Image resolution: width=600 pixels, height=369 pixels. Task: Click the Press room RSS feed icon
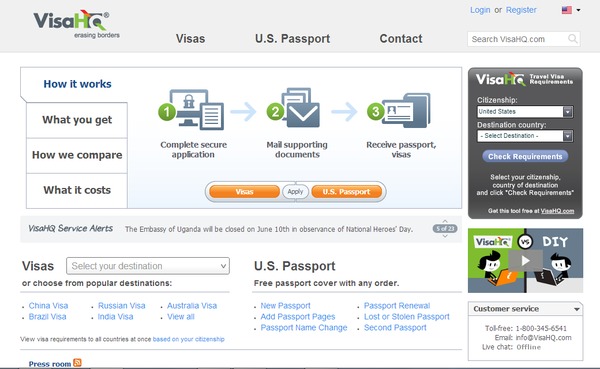pyautogui.click(x=77, y=362)
